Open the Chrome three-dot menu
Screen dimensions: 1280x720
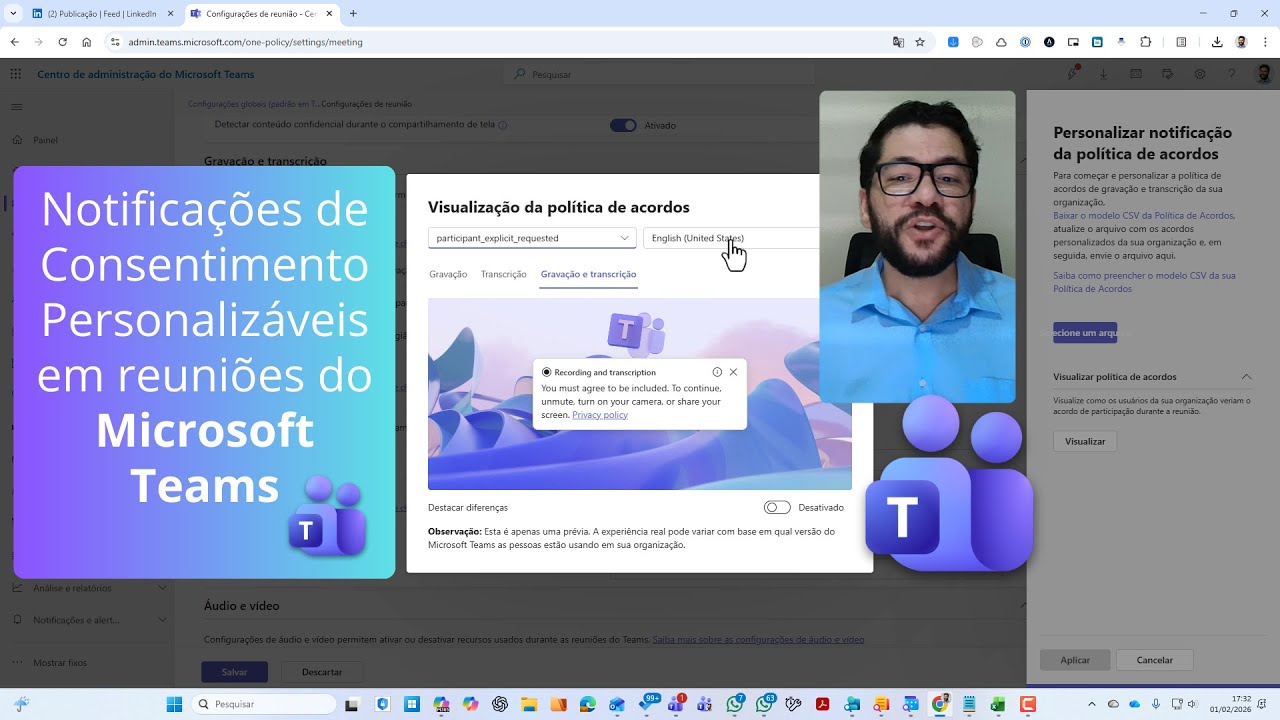tap(1265, 42)
